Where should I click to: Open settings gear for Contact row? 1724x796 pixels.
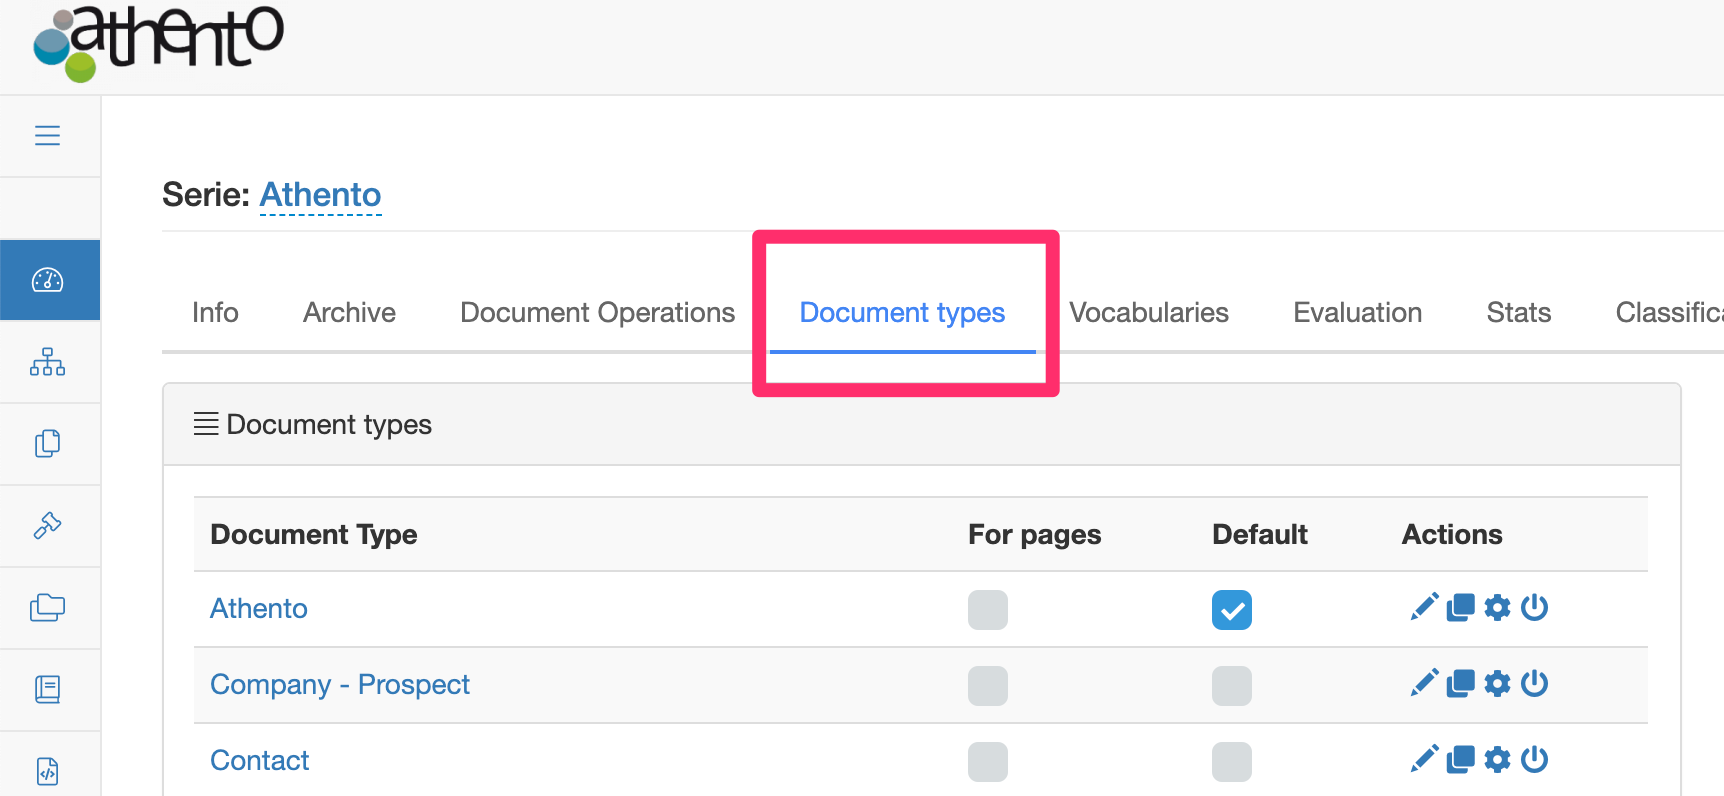(x=1497, y=759)
